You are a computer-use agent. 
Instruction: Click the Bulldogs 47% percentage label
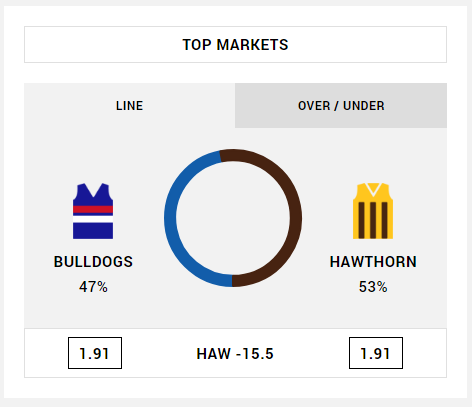[x=93, y=287]
